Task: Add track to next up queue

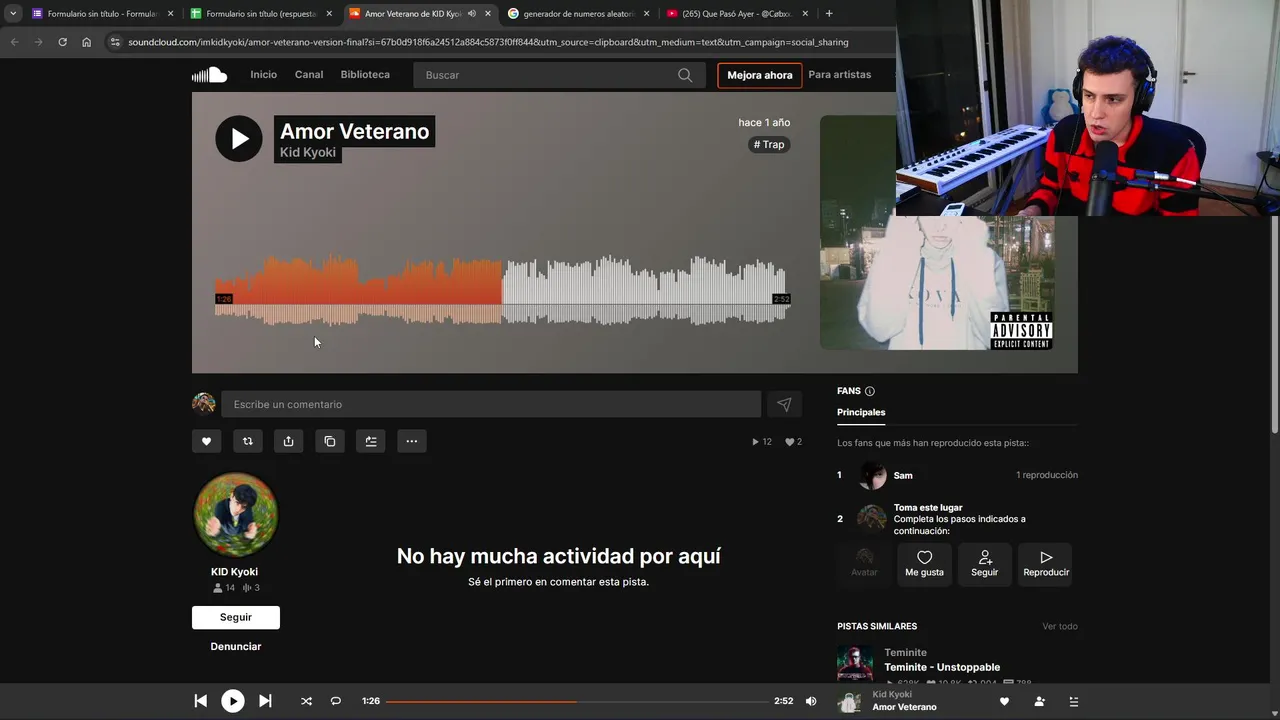Action: click(371, 441)
